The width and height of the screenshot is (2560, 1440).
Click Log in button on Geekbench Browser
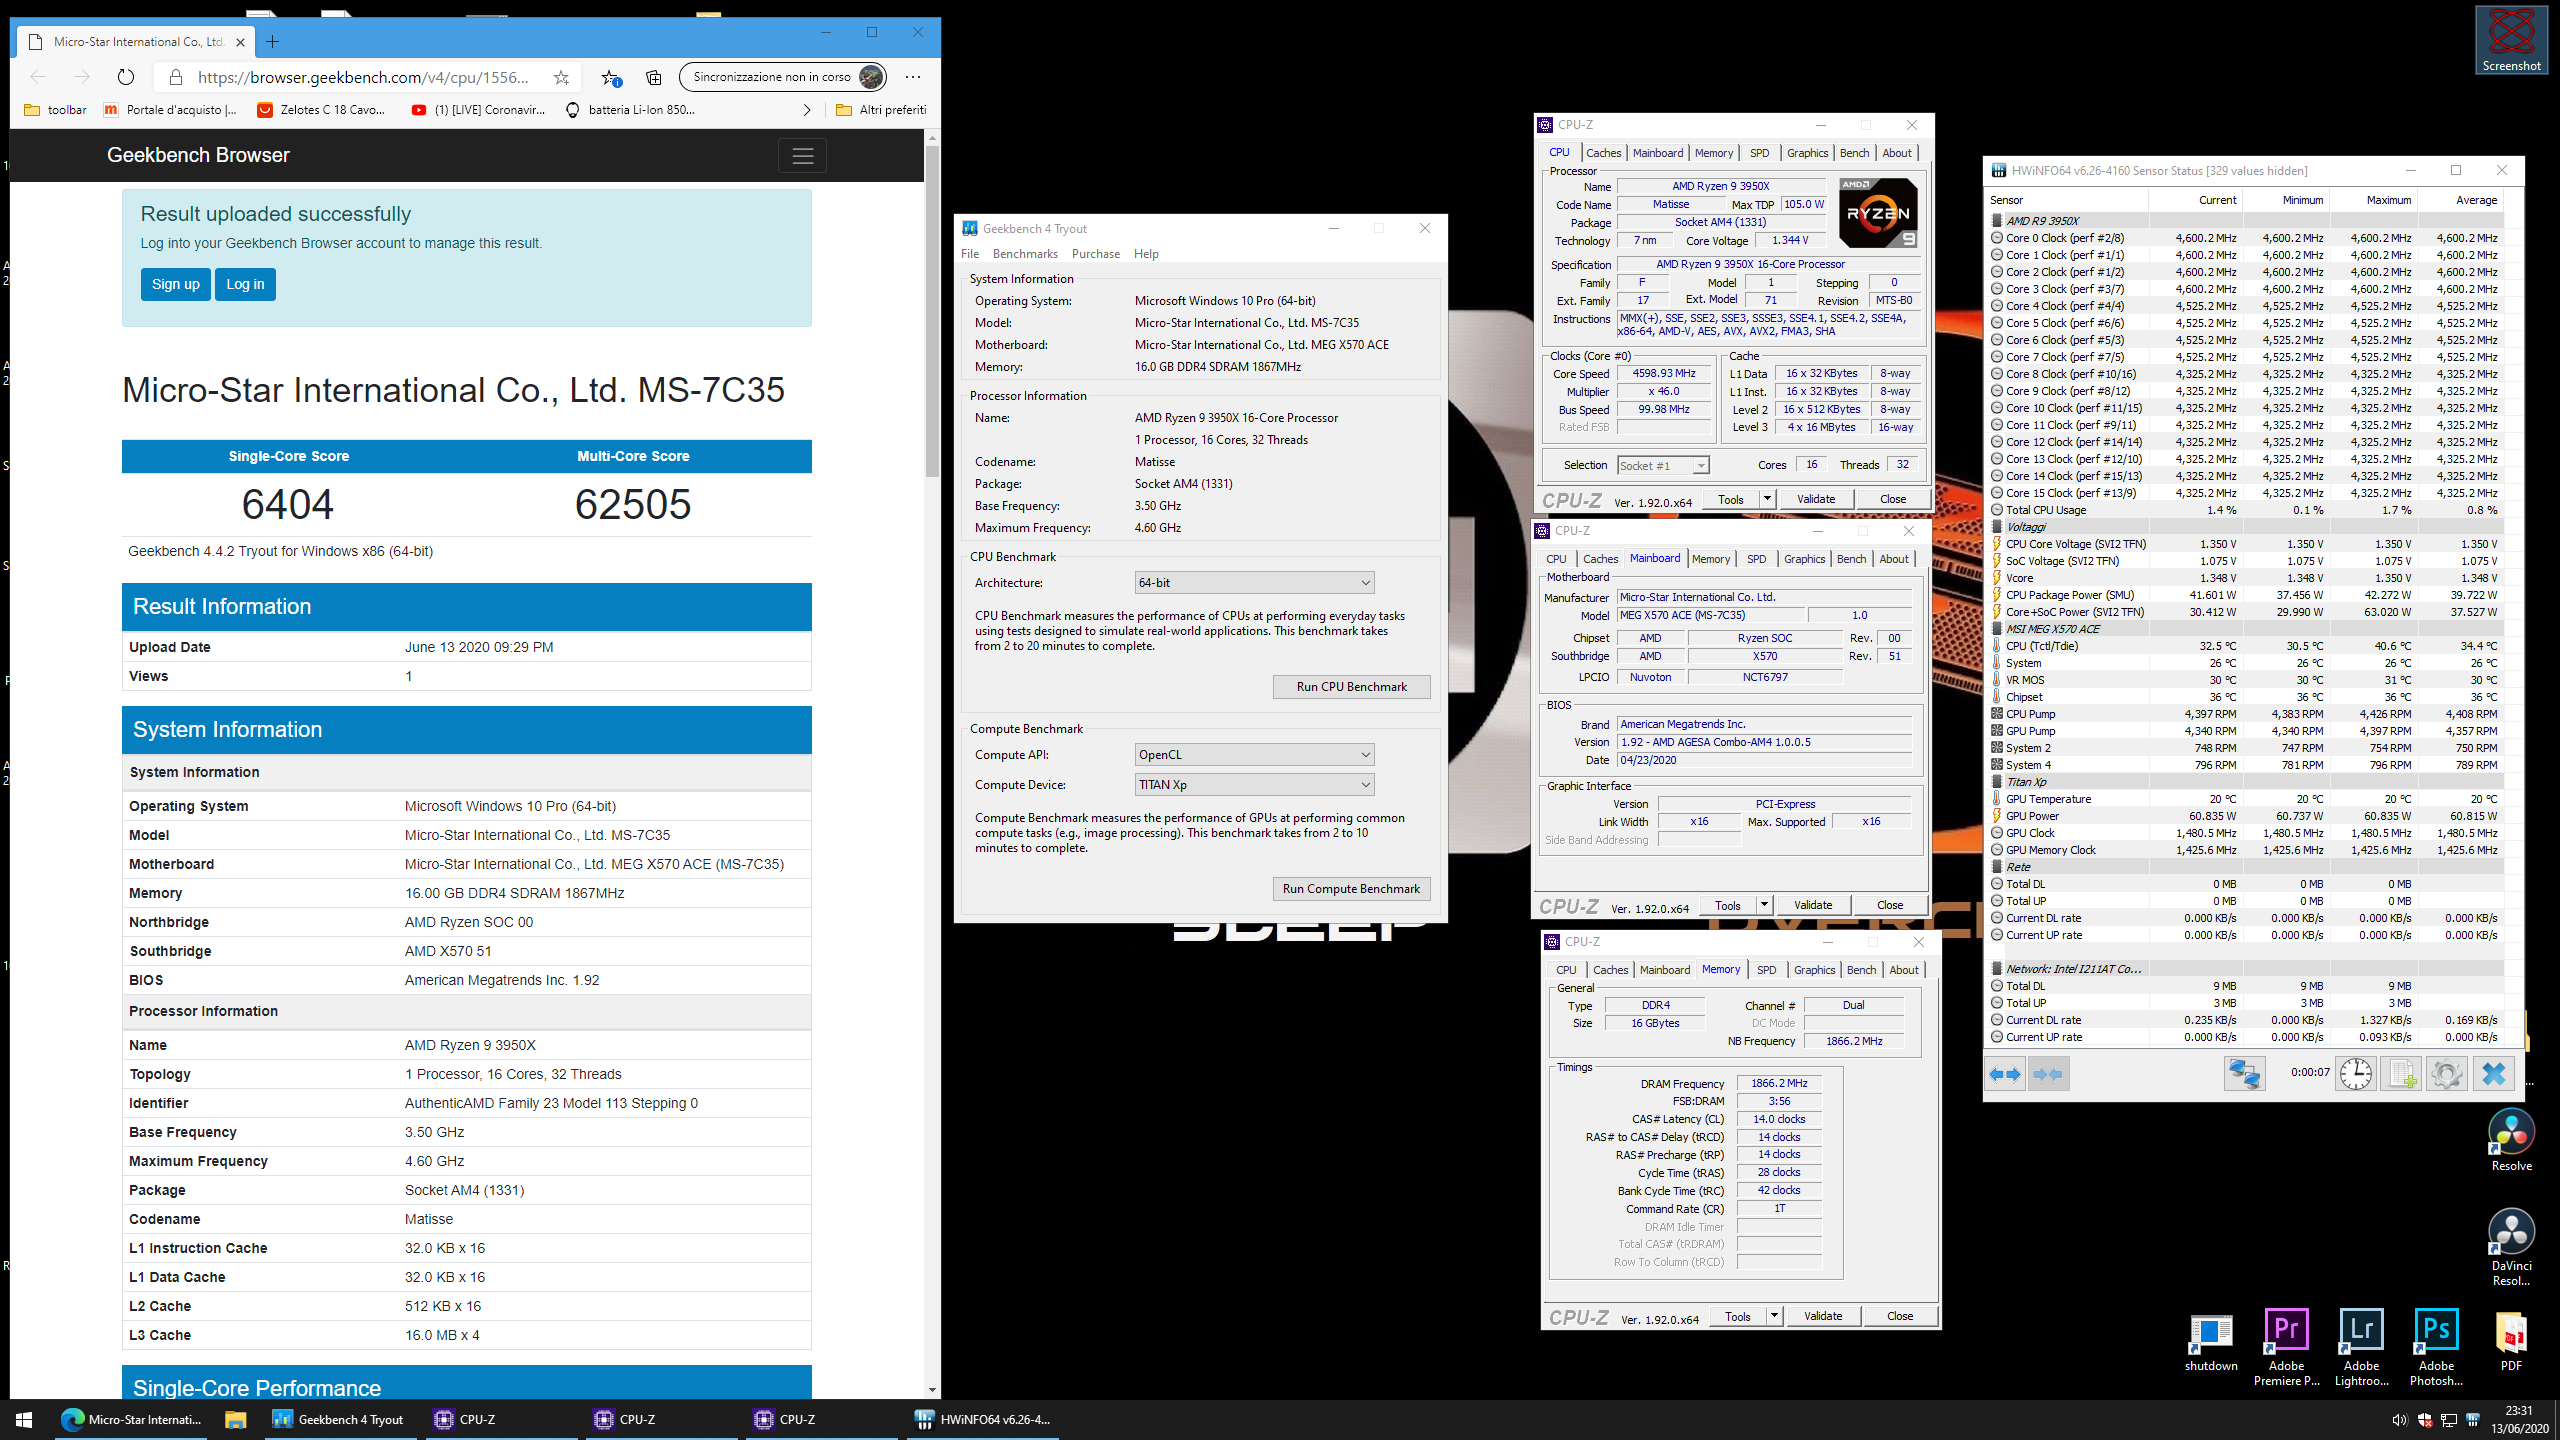245,285
